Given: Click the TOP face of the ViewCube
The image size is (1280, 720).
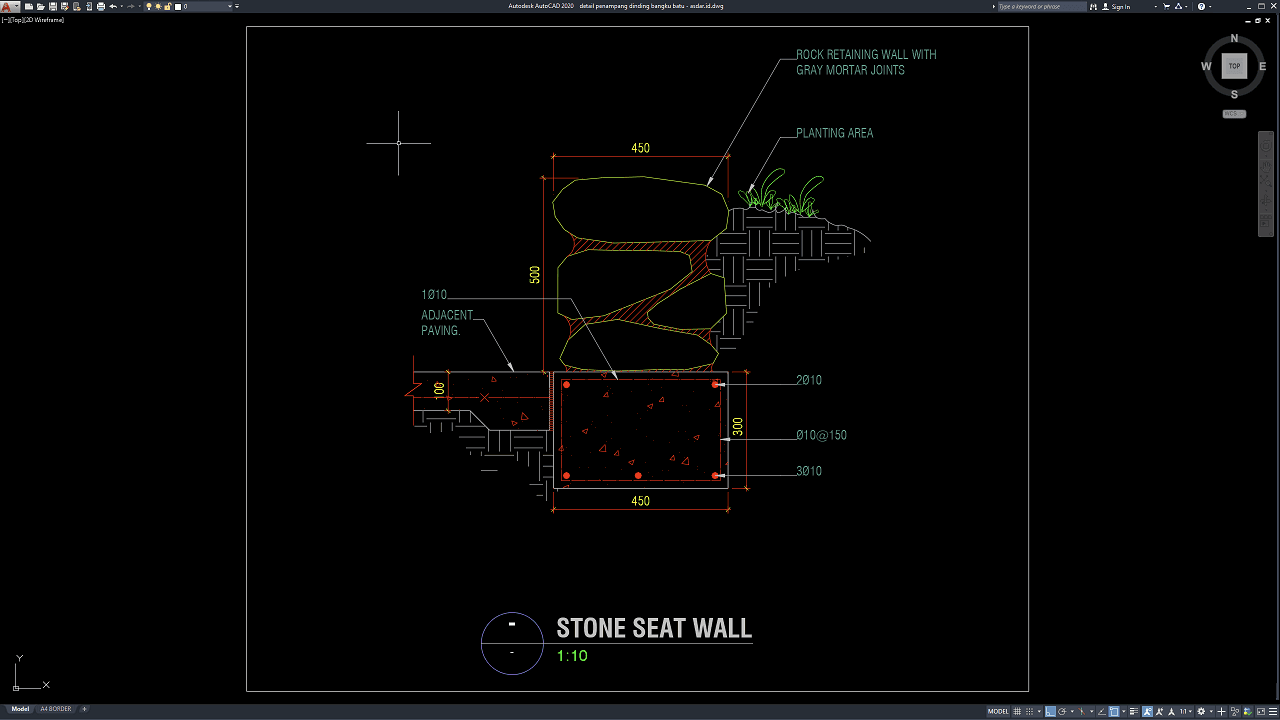Looking at the screenshot, I should pyautogui.click(x=1234, y=66).
